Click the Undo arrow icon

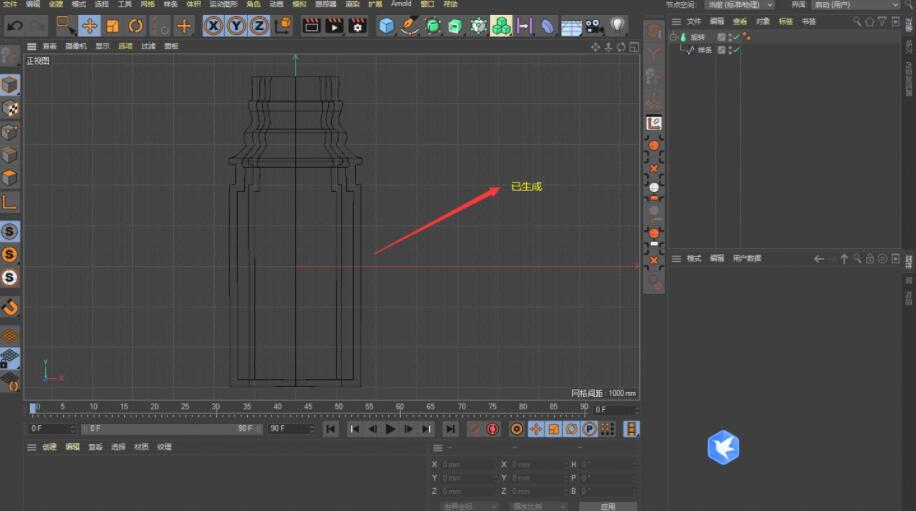coord(15,26)
